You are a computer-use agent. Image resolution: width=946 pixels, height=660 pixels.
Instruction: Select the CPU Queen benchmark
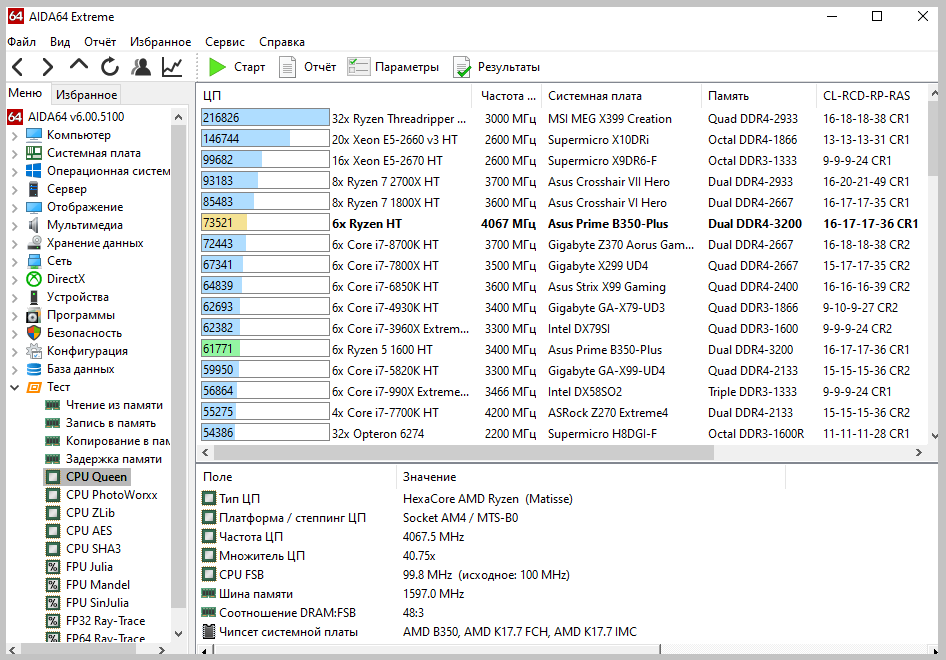click(x=96, y=477)
